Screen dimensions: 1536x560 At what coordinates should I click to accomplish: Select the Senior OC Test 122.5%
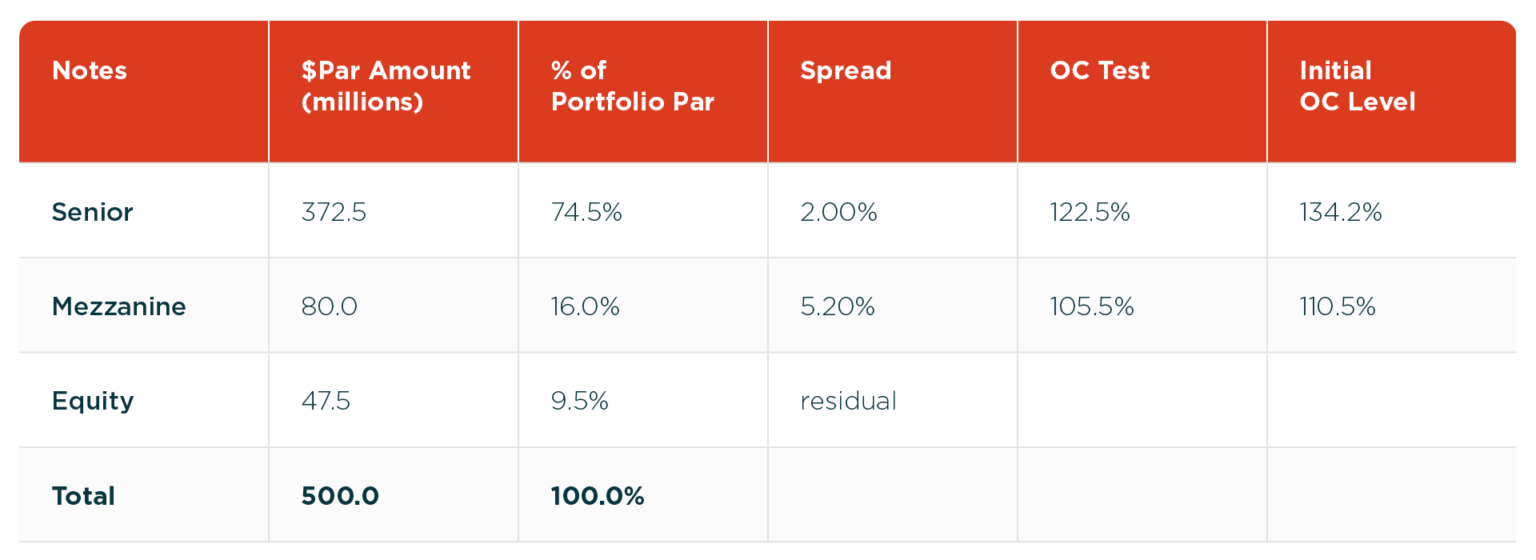1089,212
